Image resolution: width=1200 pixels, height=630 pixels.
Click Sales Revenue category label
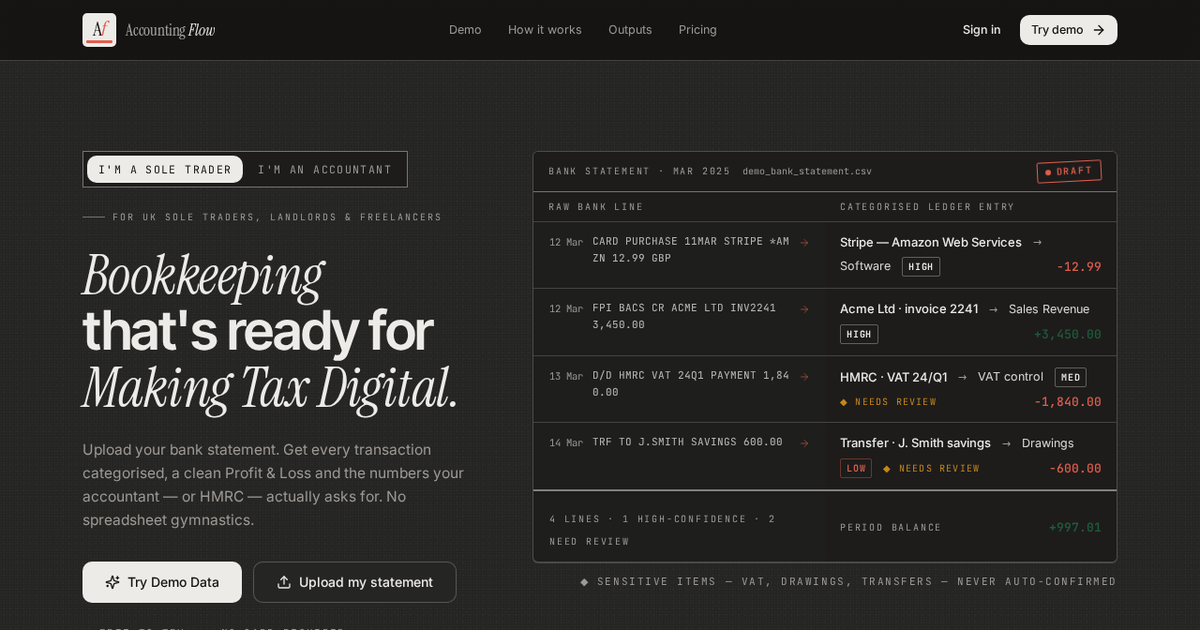click(x=1049, y=309)
